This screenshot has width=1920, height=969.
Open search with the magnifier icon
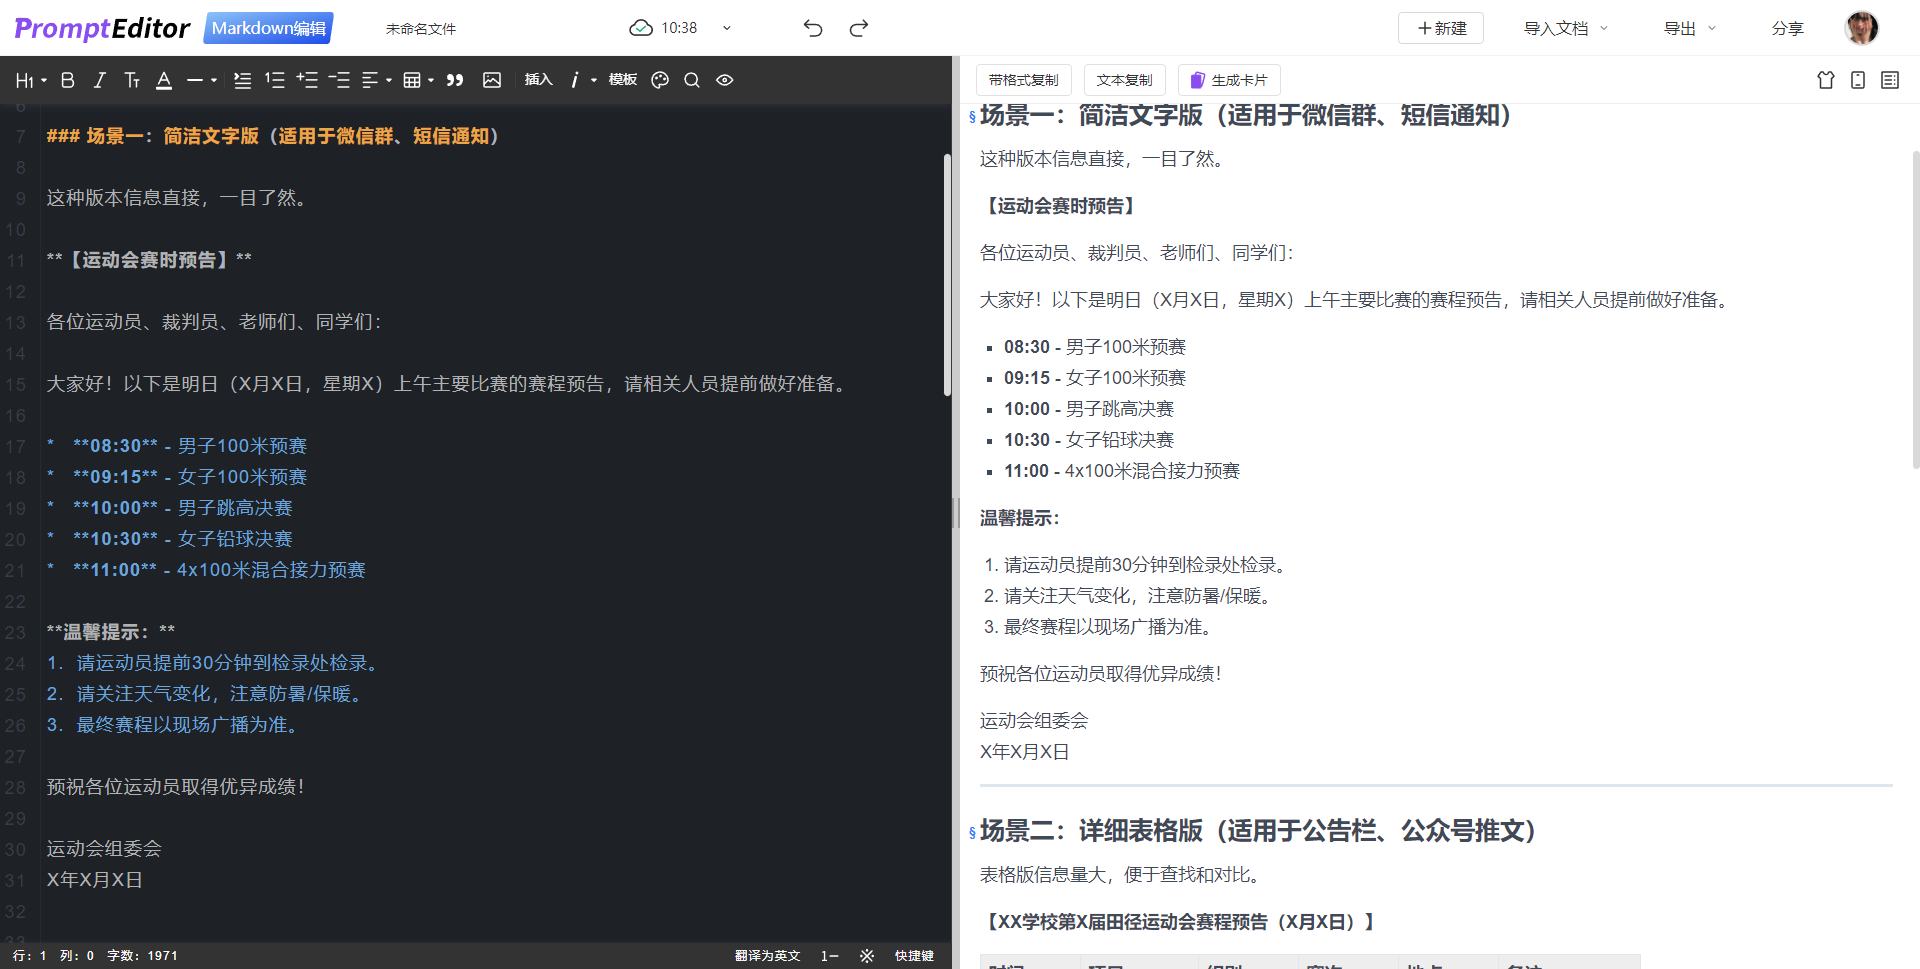692,80
